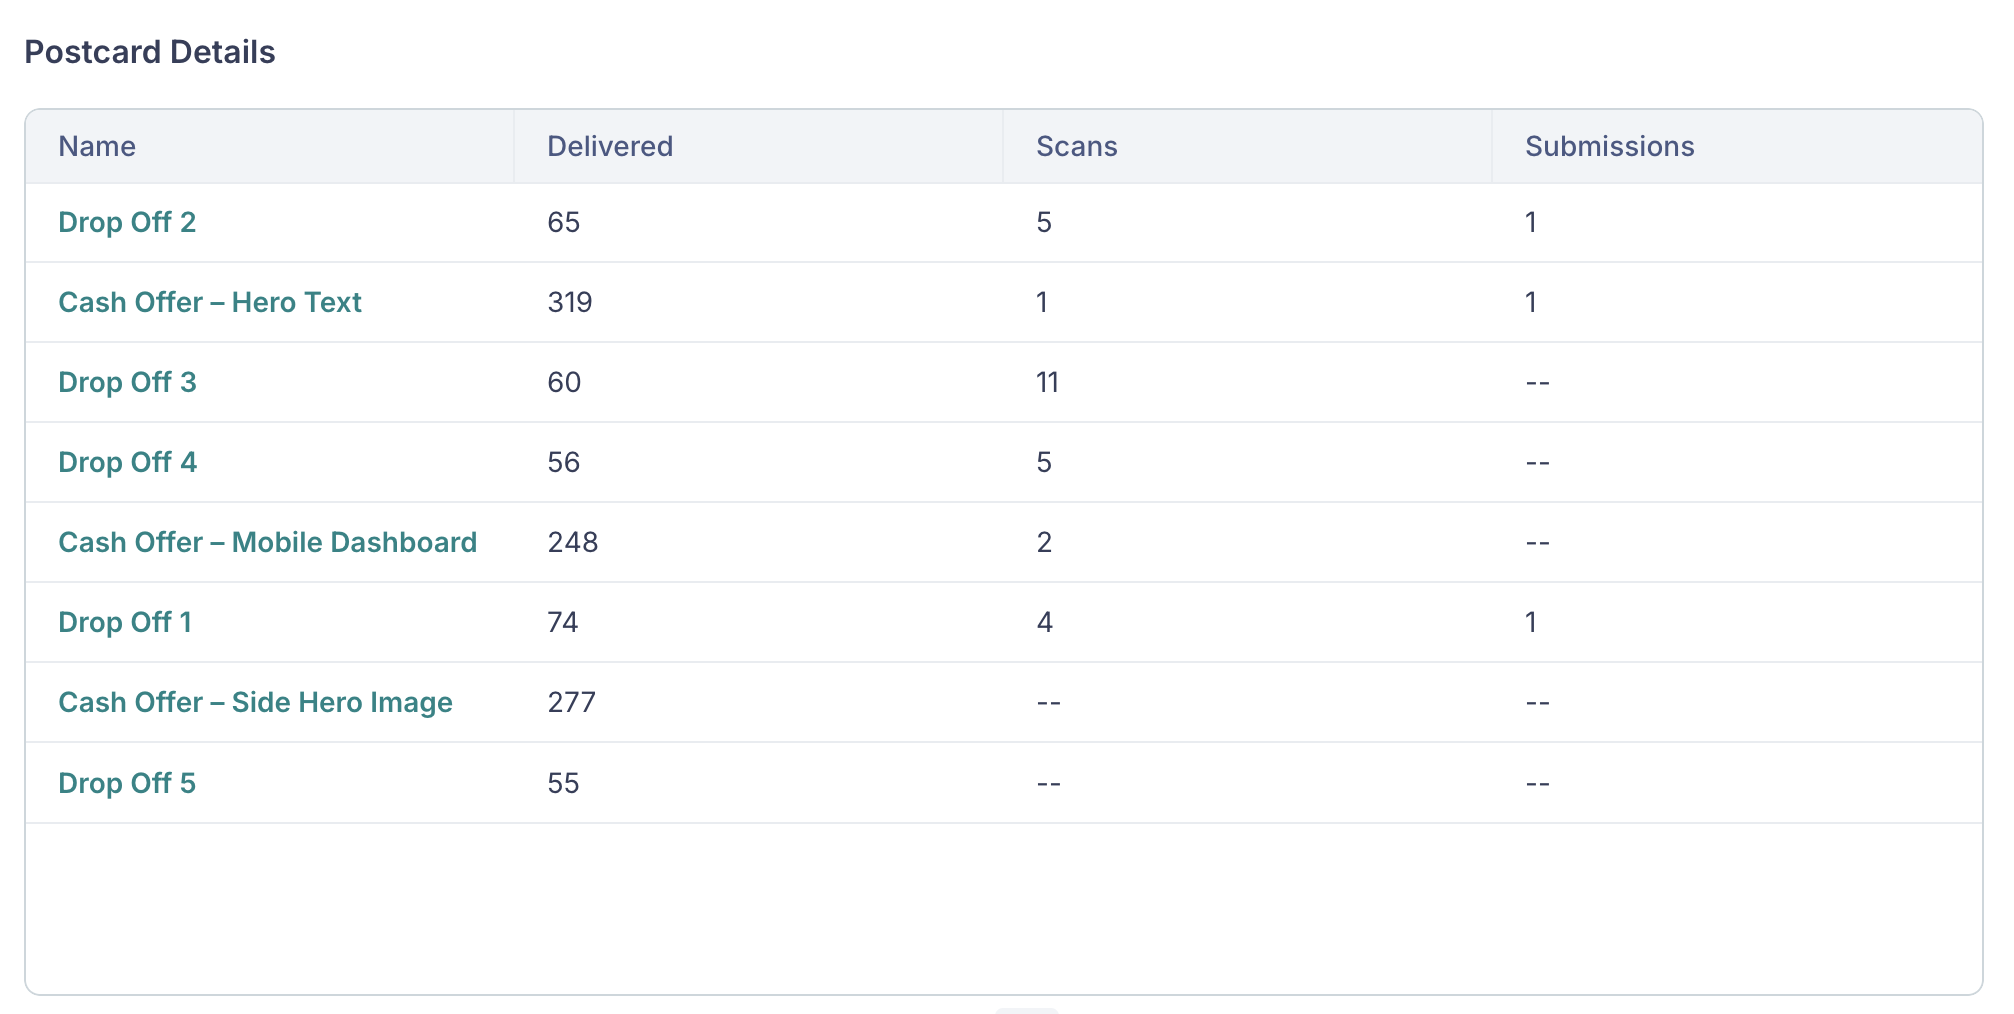Click the Scans column header

pyautogui.click(x=1077, y=146)
